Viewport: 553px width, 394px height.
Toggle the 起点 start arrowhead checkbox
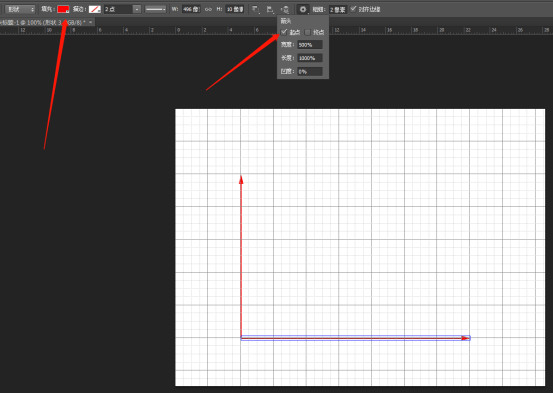click(x=284, y=32)
